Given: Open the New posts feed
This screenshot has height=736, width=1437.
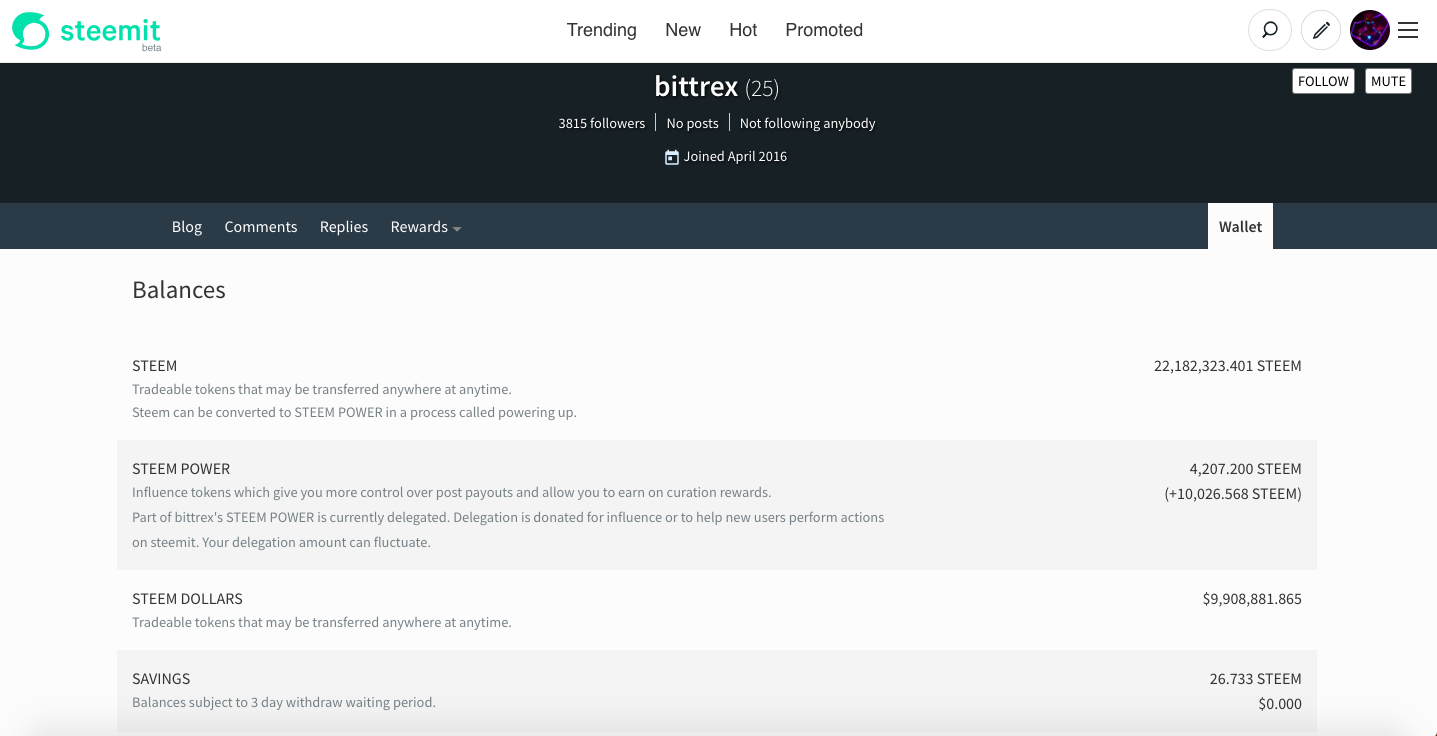Looking at the screenshot, I should pos(683,30).
